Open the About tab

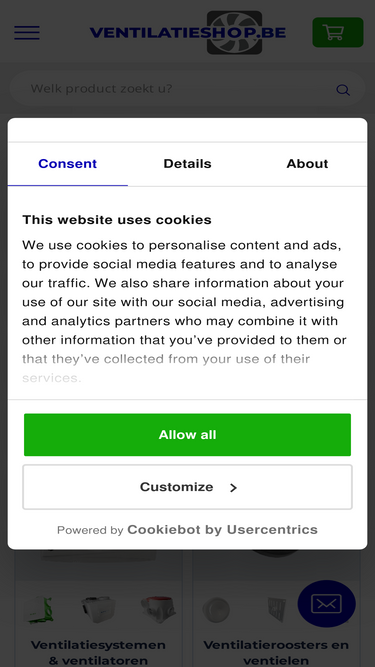point(307,164)
